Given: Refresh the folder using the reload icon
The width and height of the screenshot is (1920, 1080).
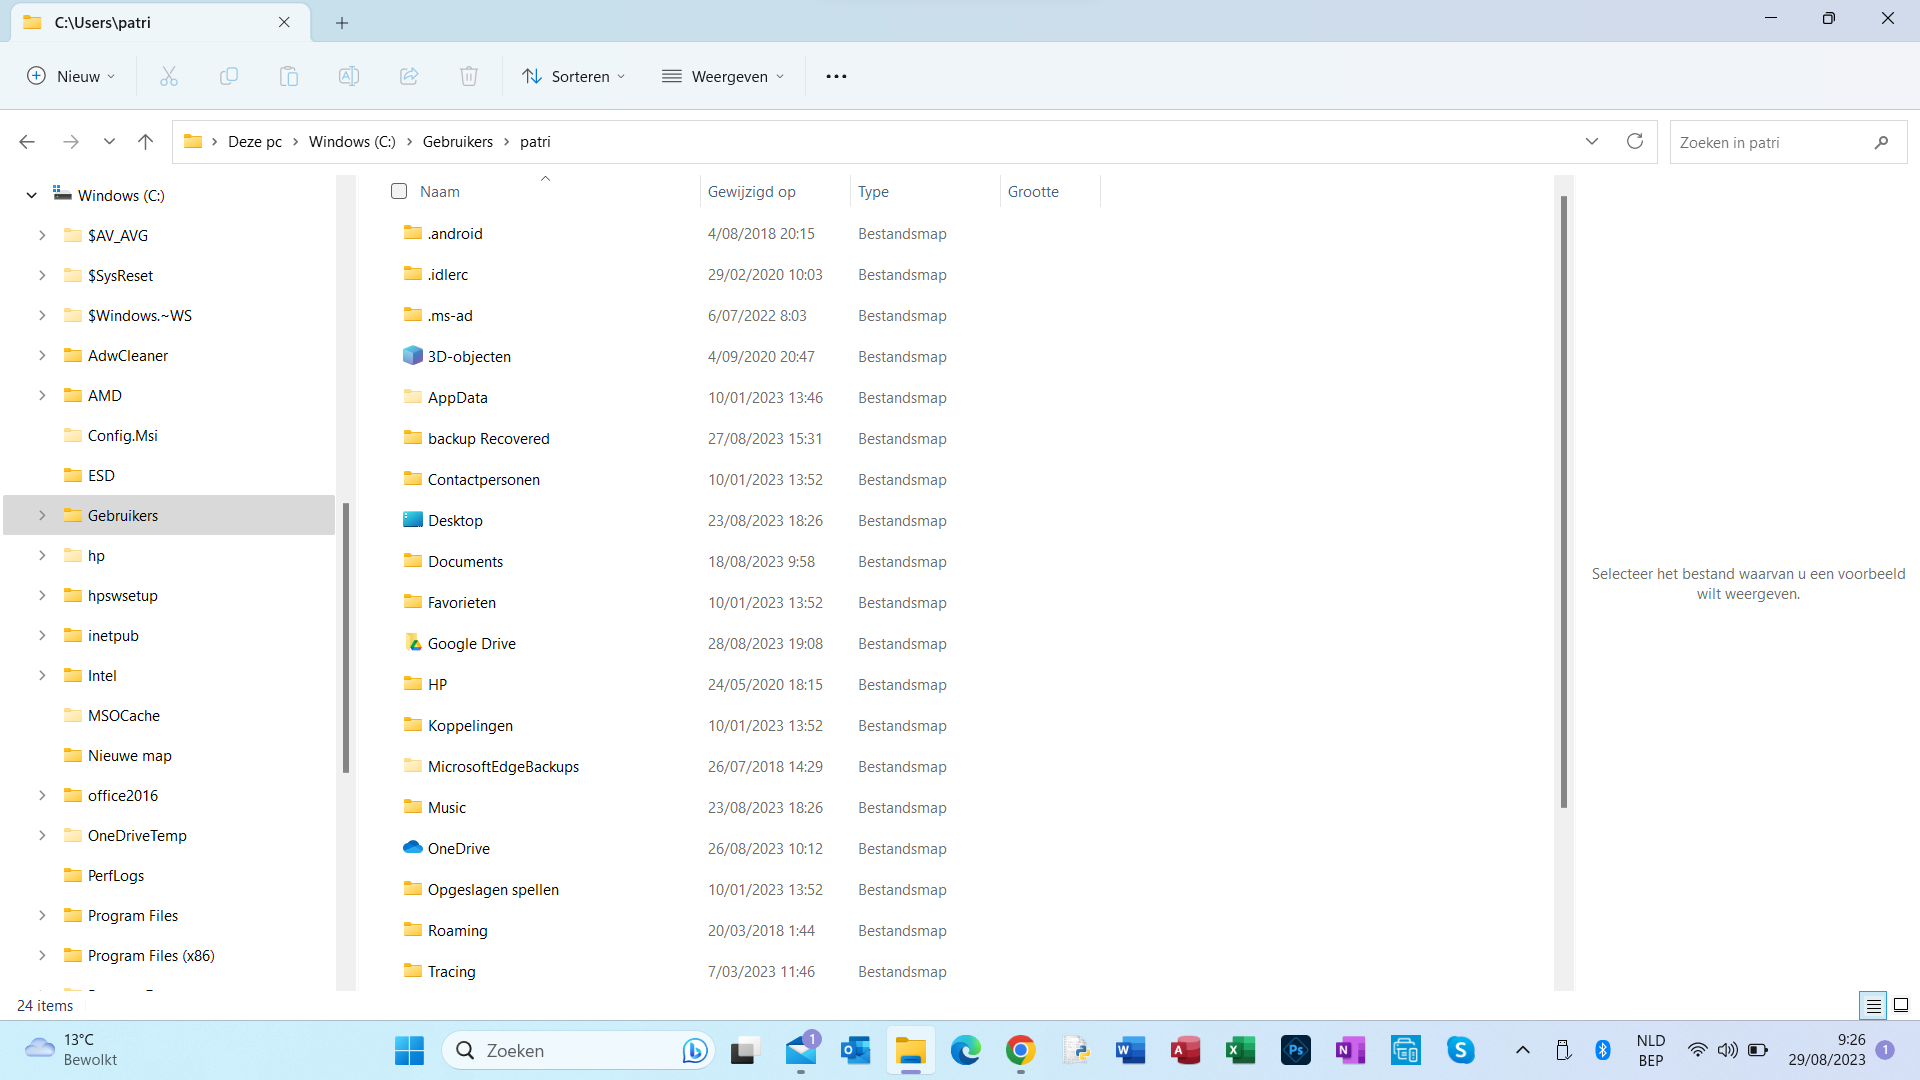Looking at the screenshot, I should (x=1635, y=141).
